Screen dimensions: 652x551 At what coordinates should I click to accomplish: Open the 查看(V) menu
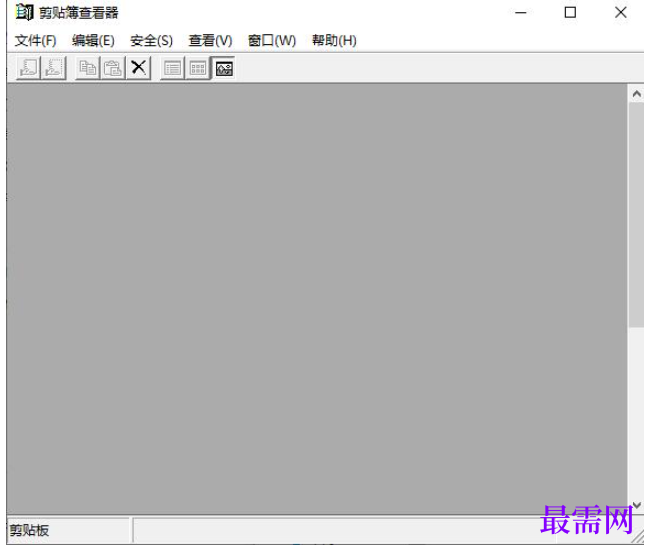210,41
